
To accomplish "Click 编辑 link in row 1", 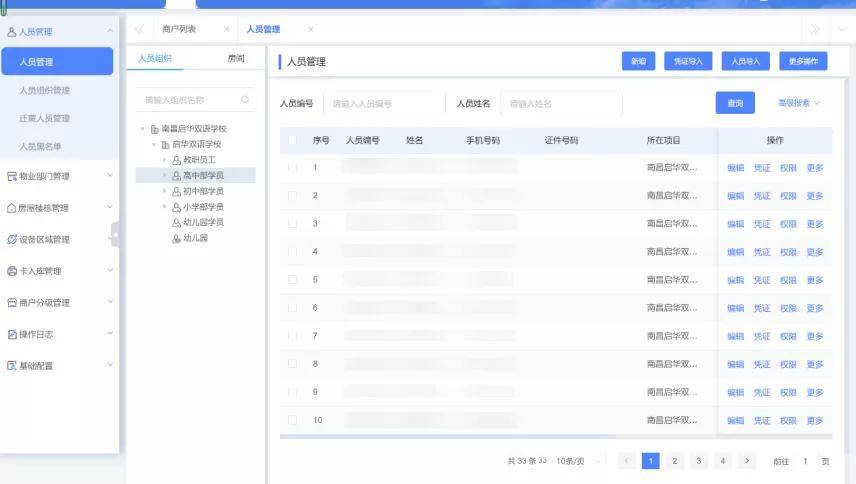I will pos(735,168).
